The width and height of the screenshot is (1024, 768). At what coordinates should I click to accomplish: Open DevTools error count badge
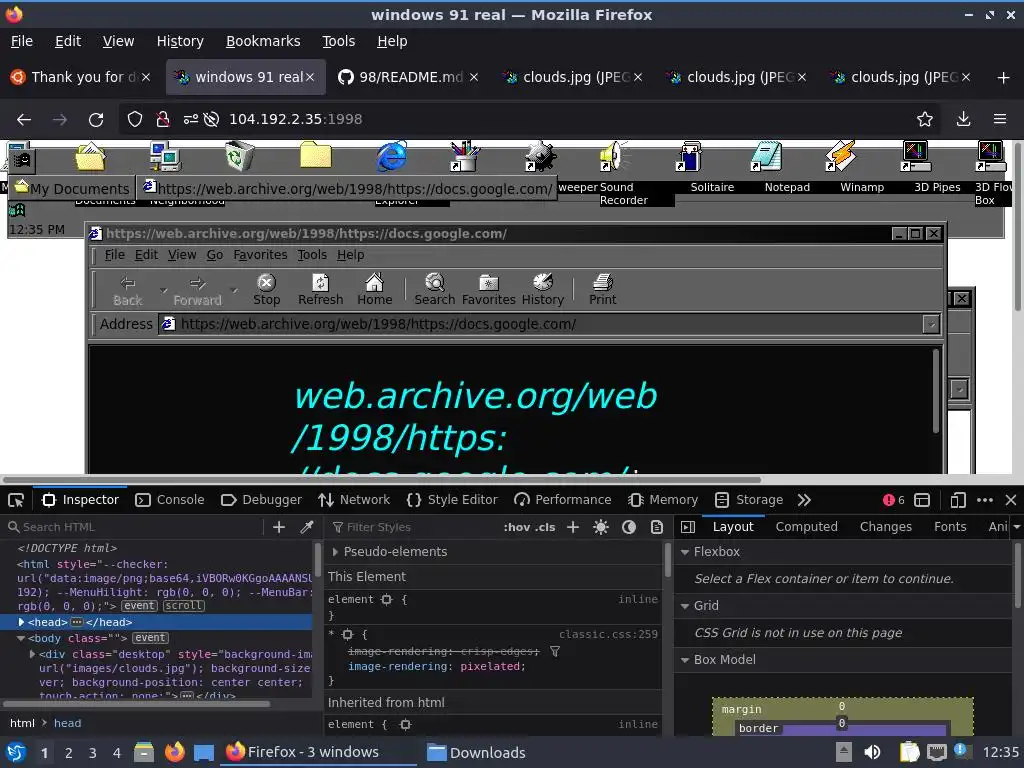click(x=893, y=500)
